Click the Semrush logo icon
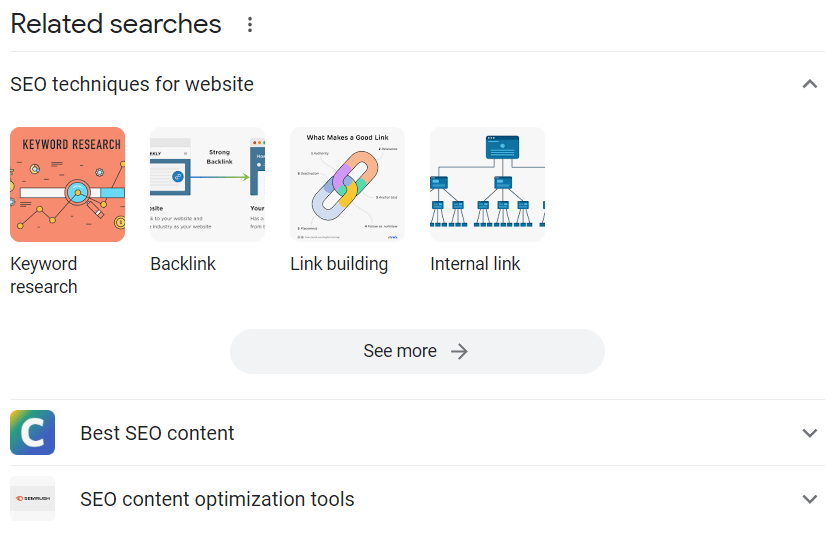Screen dimensions: 838x541 click(x=32, y=499)
